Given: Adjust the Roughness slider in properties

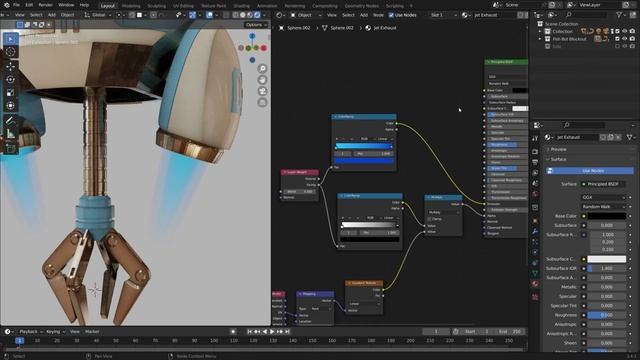Looking at the screenshot, I should [x=607, y=315].
